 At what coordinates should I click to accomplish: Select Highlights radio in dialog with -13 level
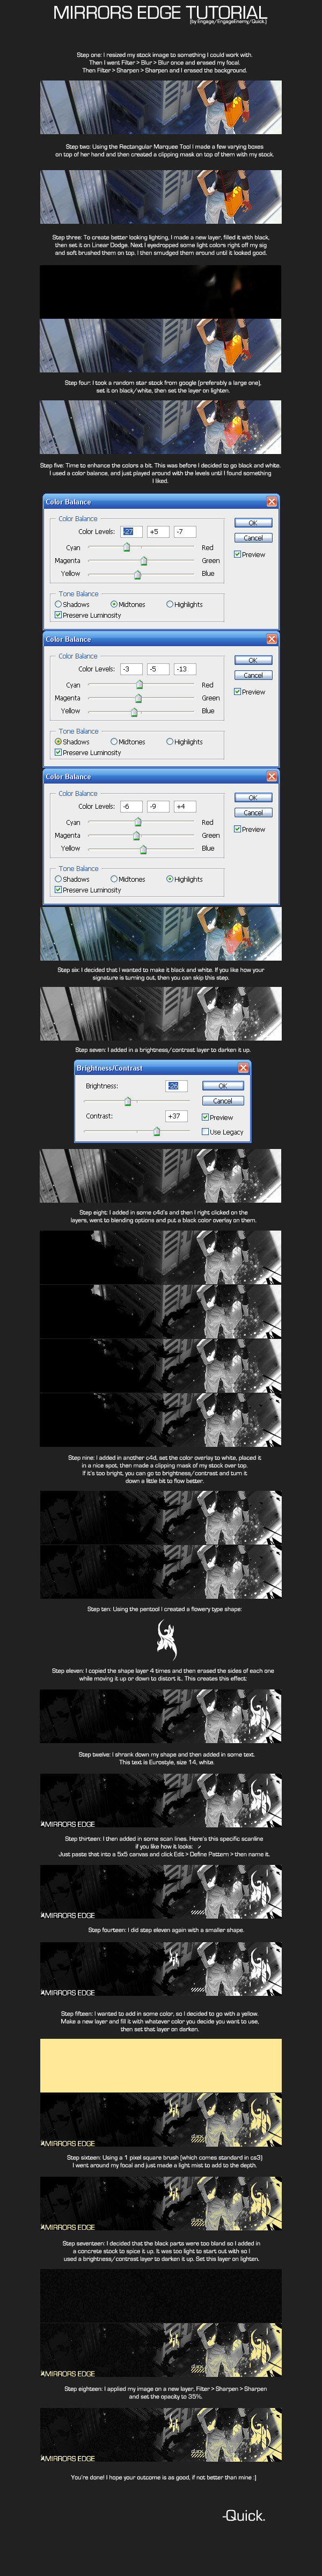(x=184, y=742)
